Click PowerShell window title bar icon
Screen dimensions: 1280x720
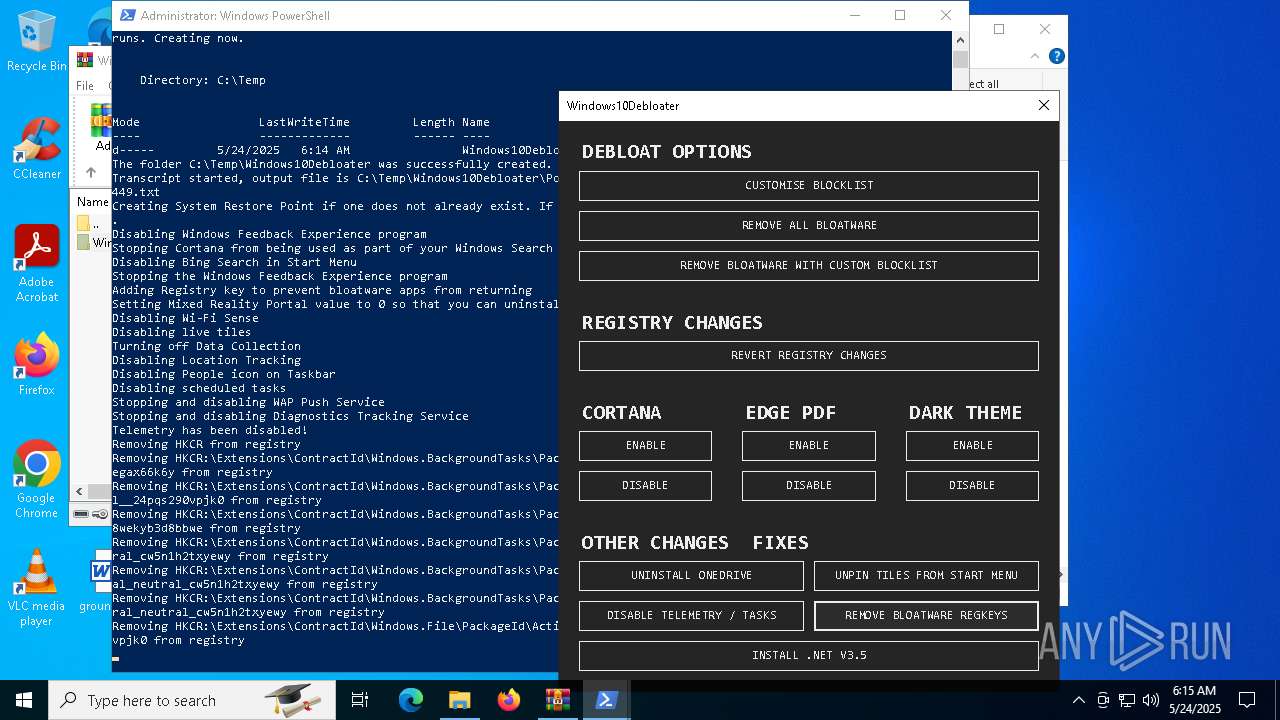point(126,15)
